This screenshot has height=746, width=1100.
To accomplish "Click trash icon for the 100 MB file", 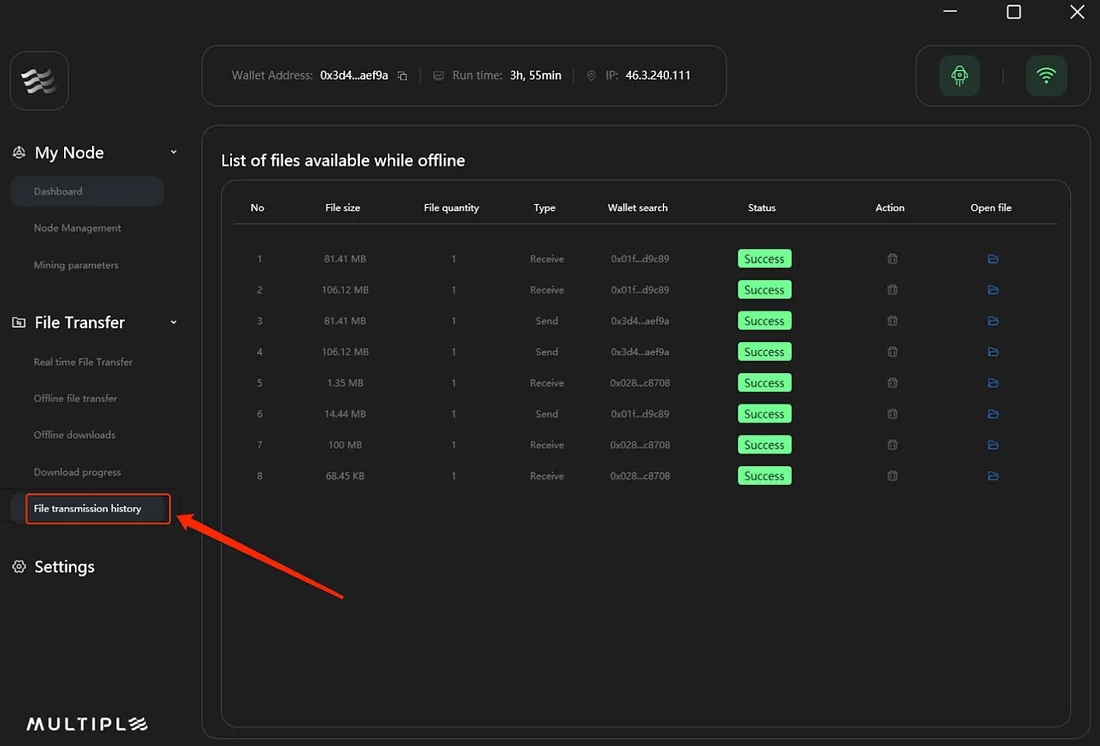I will coord(892,445).
